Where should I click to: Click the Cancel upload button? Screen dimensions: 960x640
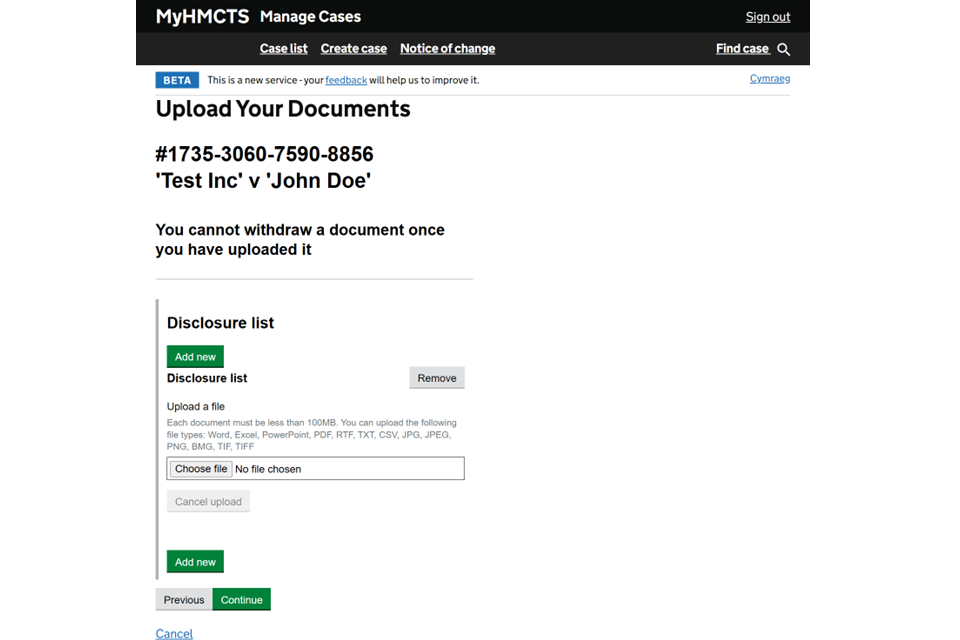(208, 502)
